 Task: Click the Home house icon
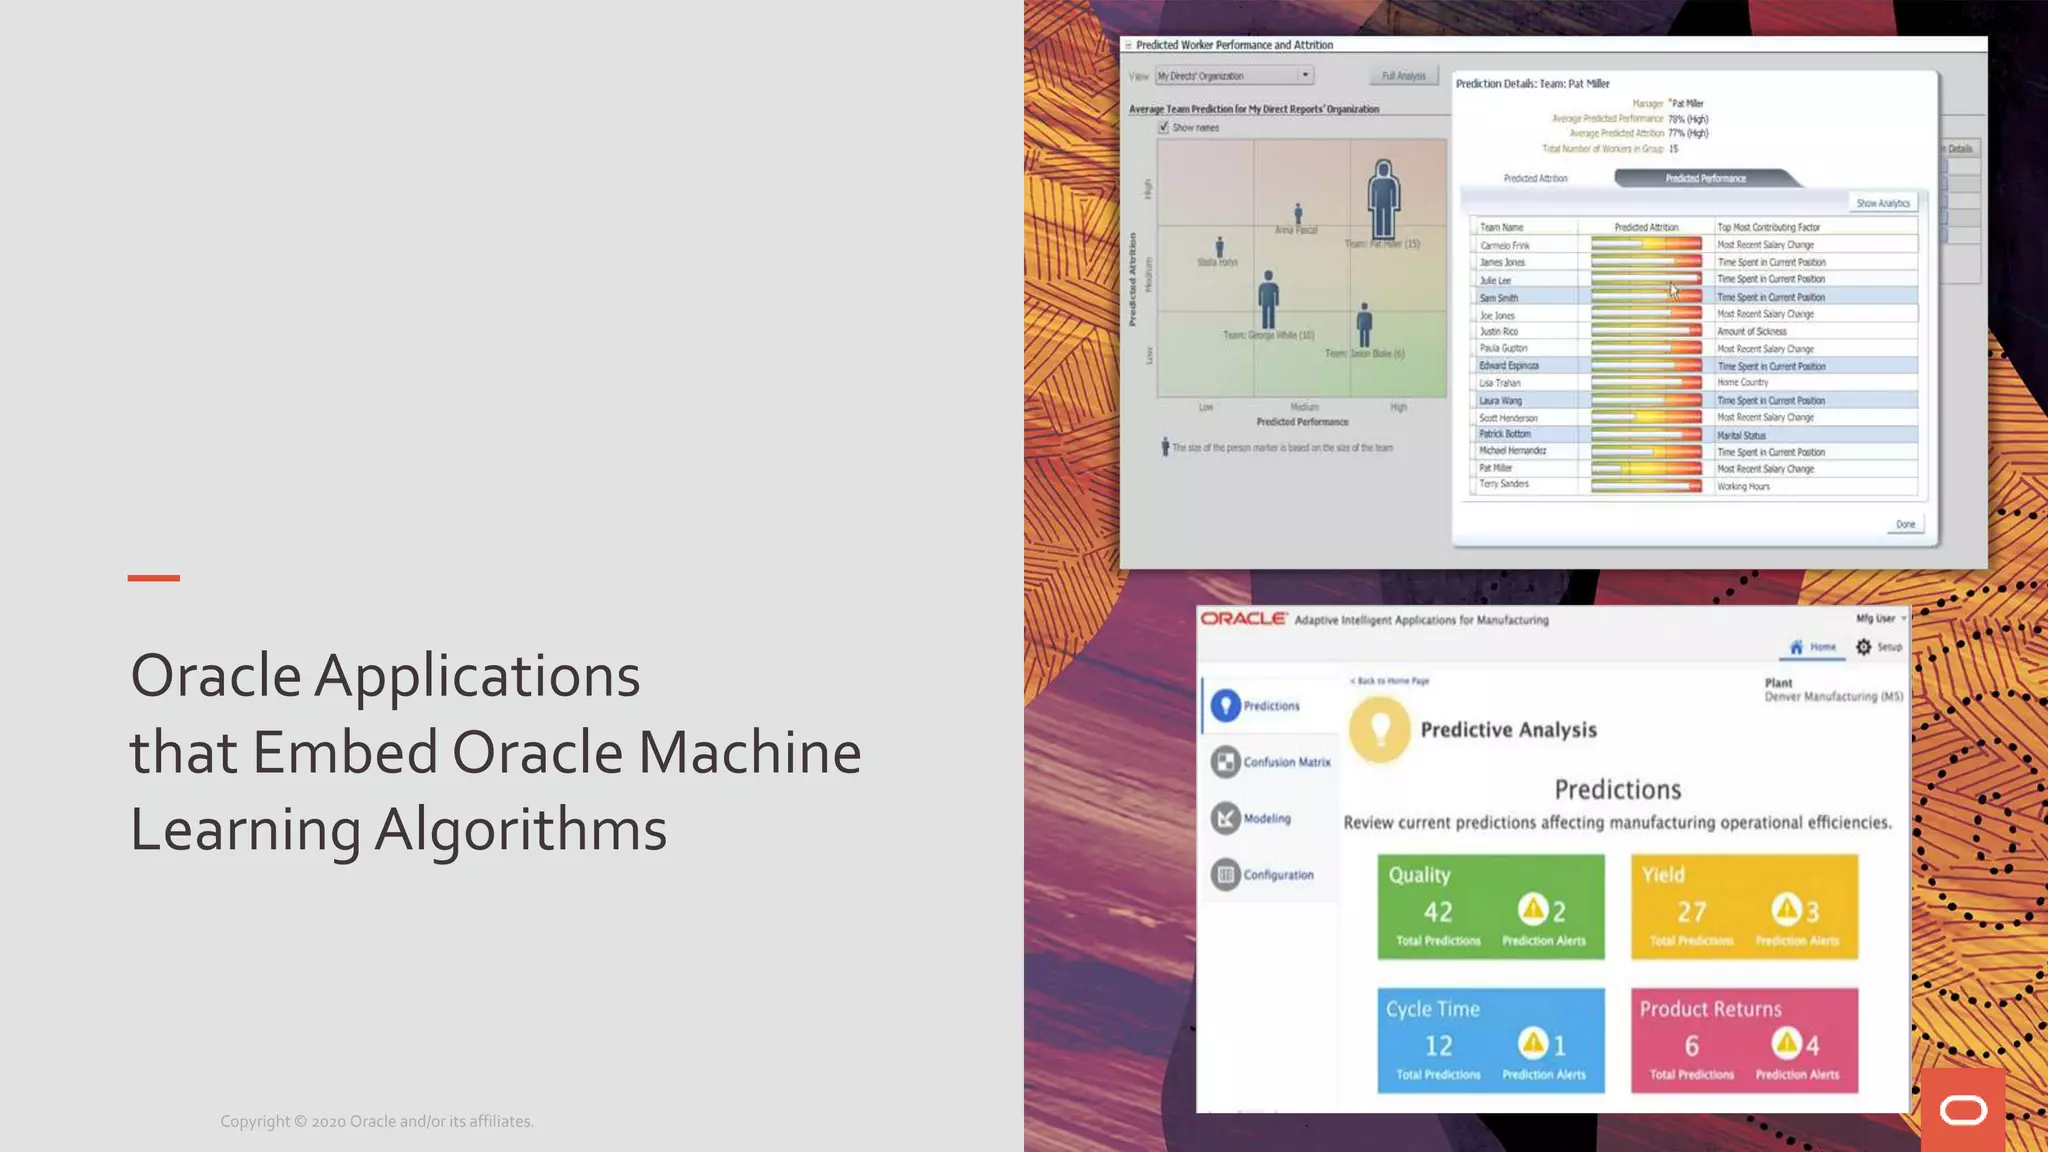tap(1796, 647)
